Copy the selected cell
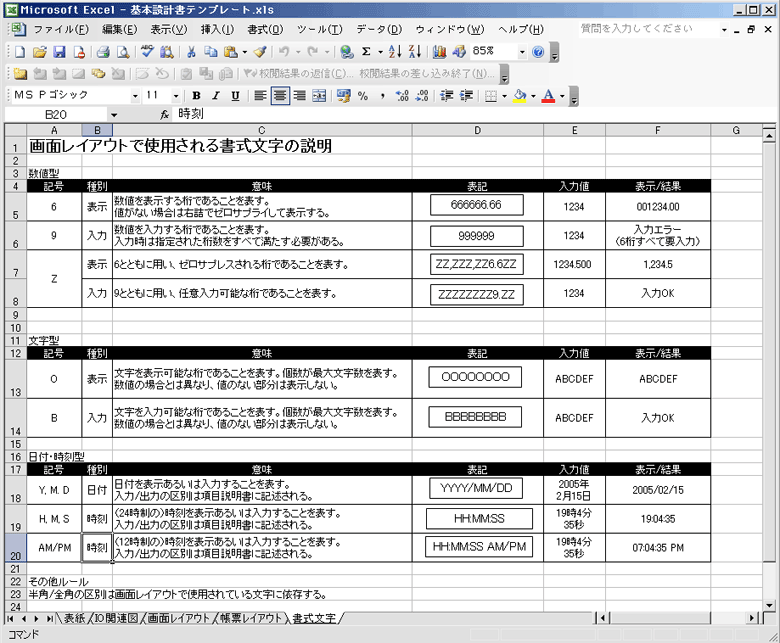The image size is (780, 643). click(x=211, y=52)
